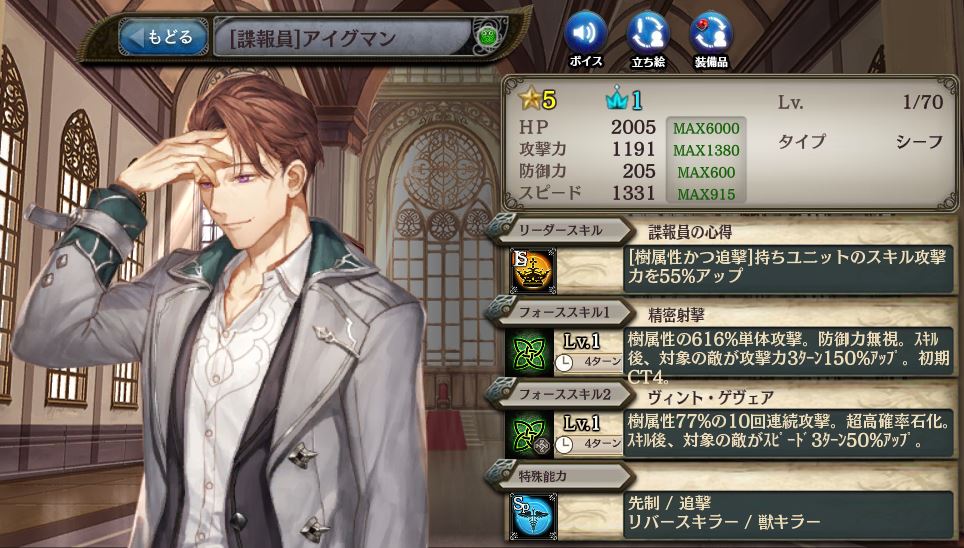This screenshot has width=964, height=548.
Task: Select the leader skill crown icon
Action: point(532,271)
